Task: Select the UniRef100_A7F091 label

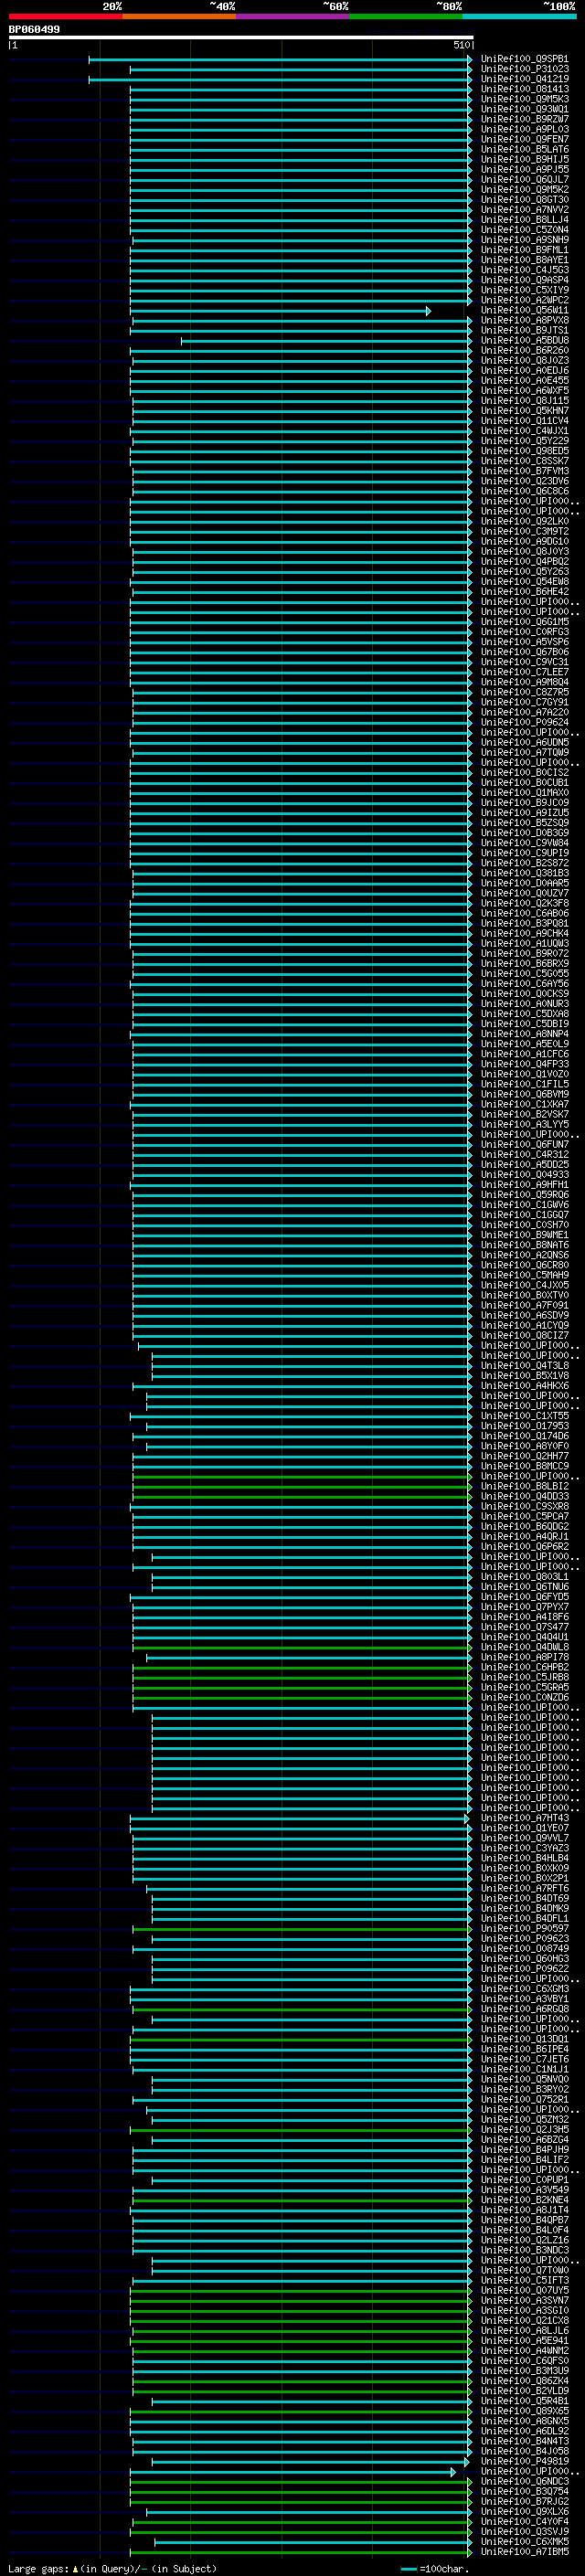Action: click(524, 1305)
